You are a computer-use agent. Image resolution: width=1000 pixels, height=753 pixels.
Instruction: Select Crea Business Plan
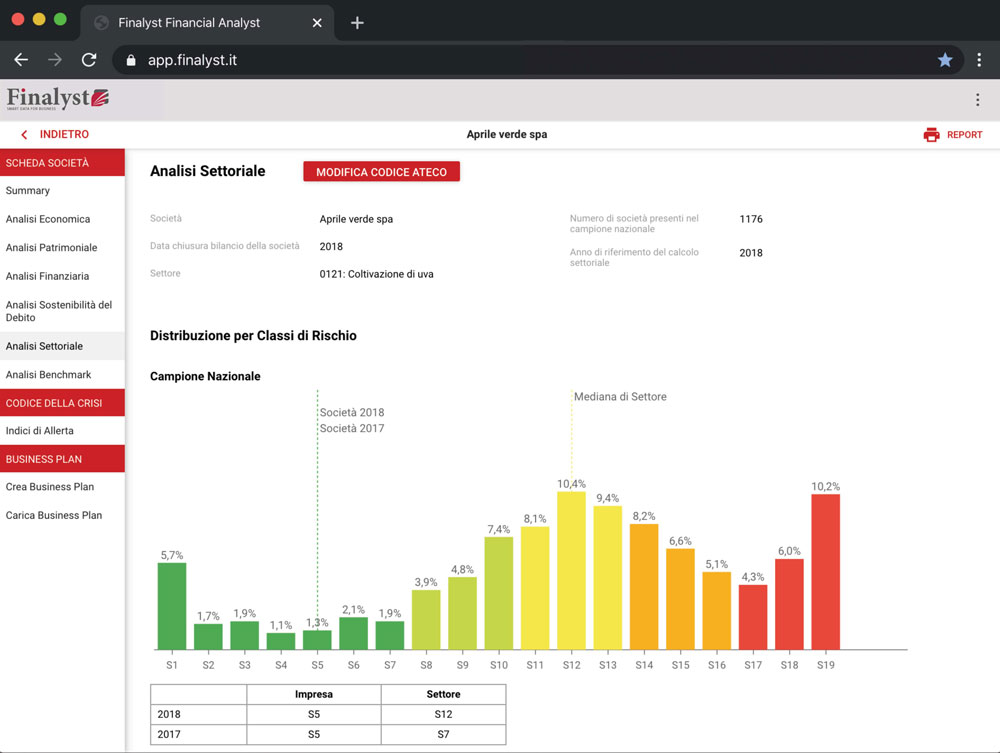pyautogui.click(x=50, y=487)
